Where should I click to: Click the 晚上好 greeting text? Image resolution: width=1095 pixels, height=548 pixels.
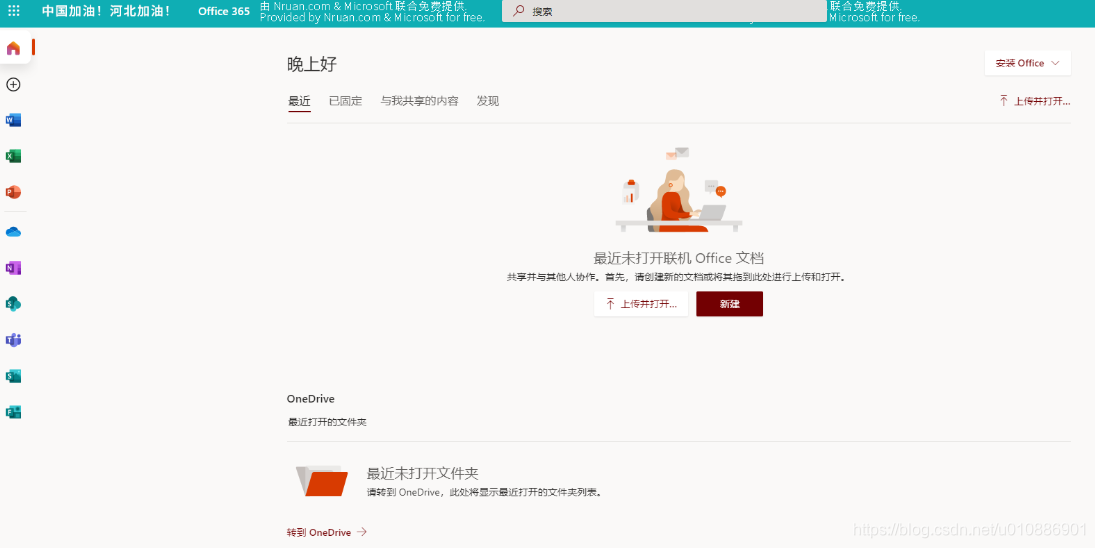click(x=312, y=65)
